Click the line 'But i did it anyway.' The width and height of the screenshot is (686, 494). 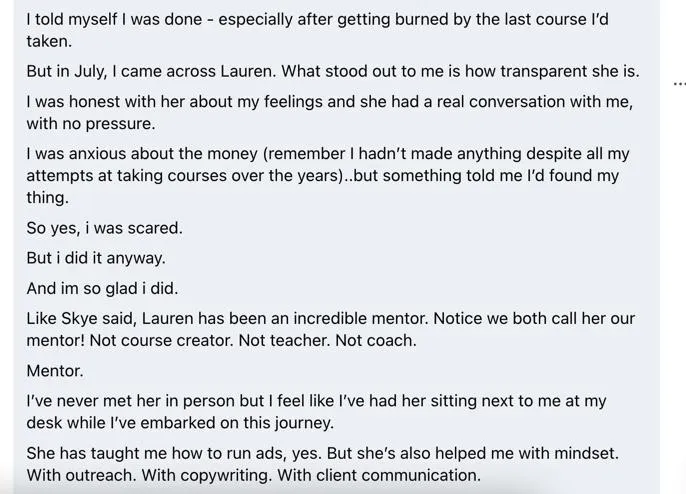[96, 258]
